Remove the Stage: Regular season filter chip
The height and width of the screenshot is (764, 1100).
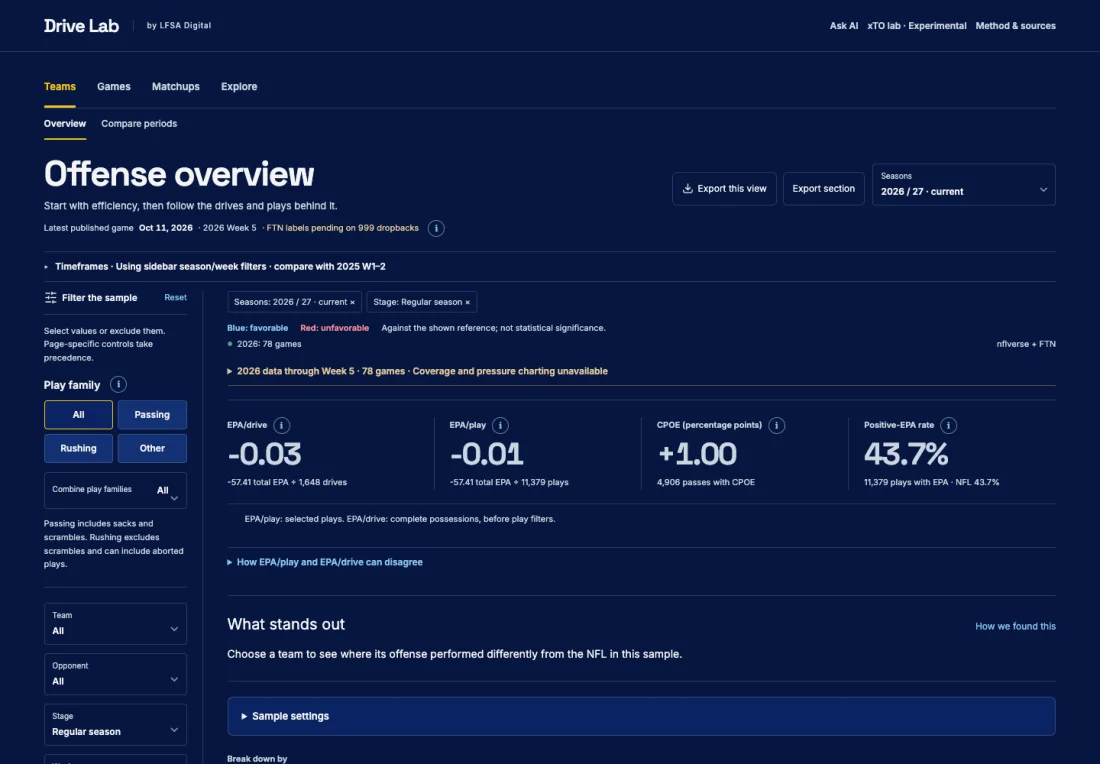[467, 302]
